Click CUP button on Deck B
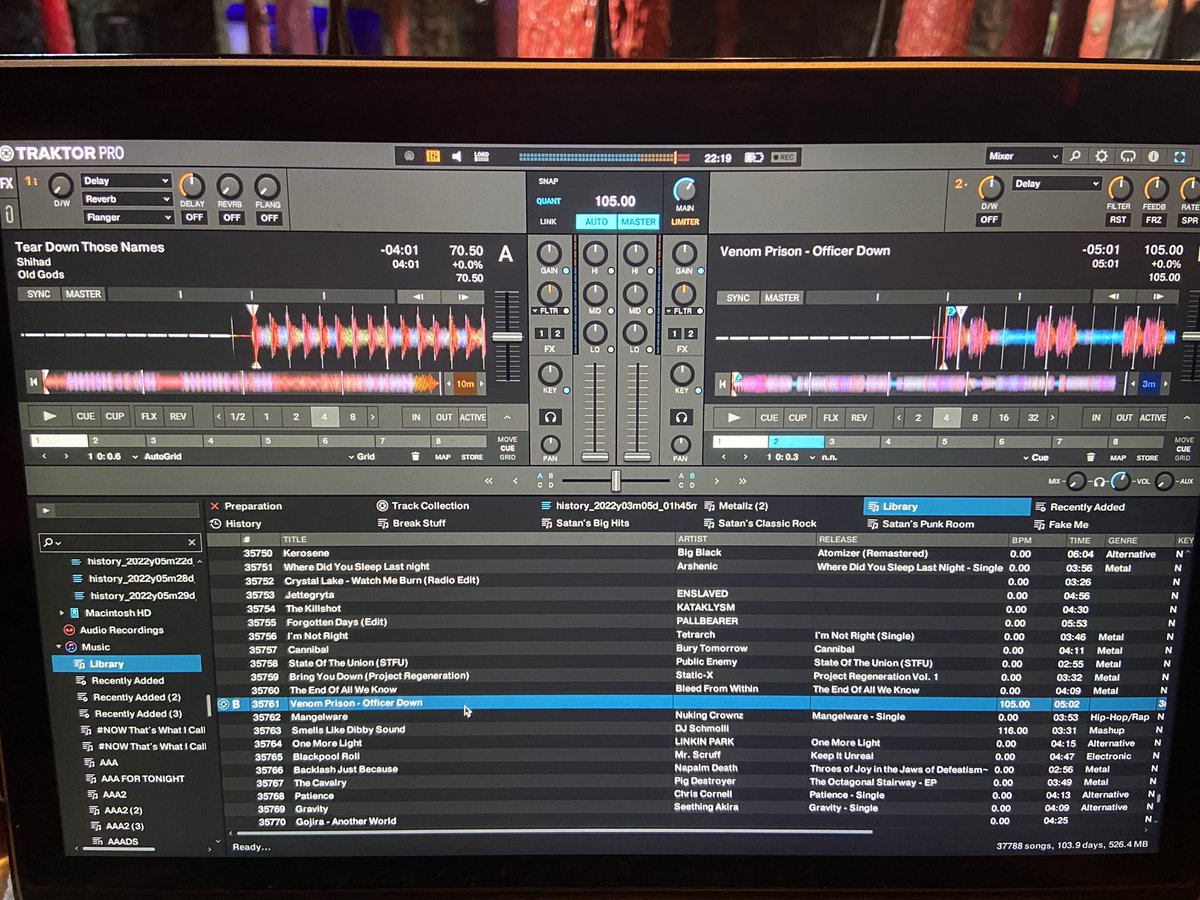Viewport: 1200px width, 900px height. pos(797,418)
